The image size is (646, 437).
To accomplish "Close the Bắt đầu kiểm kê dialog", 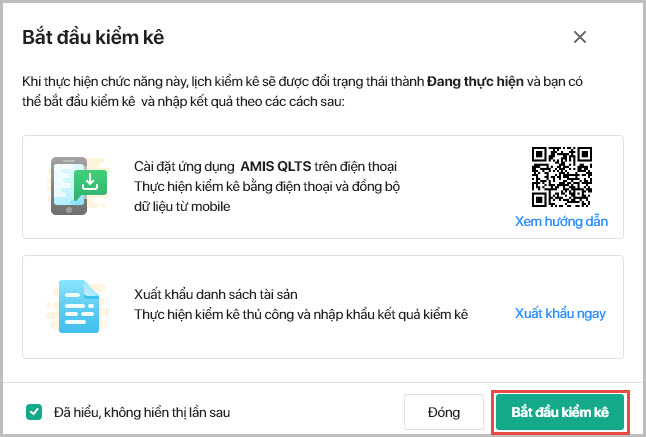I will pyautogui.click(x=580, y=38).
